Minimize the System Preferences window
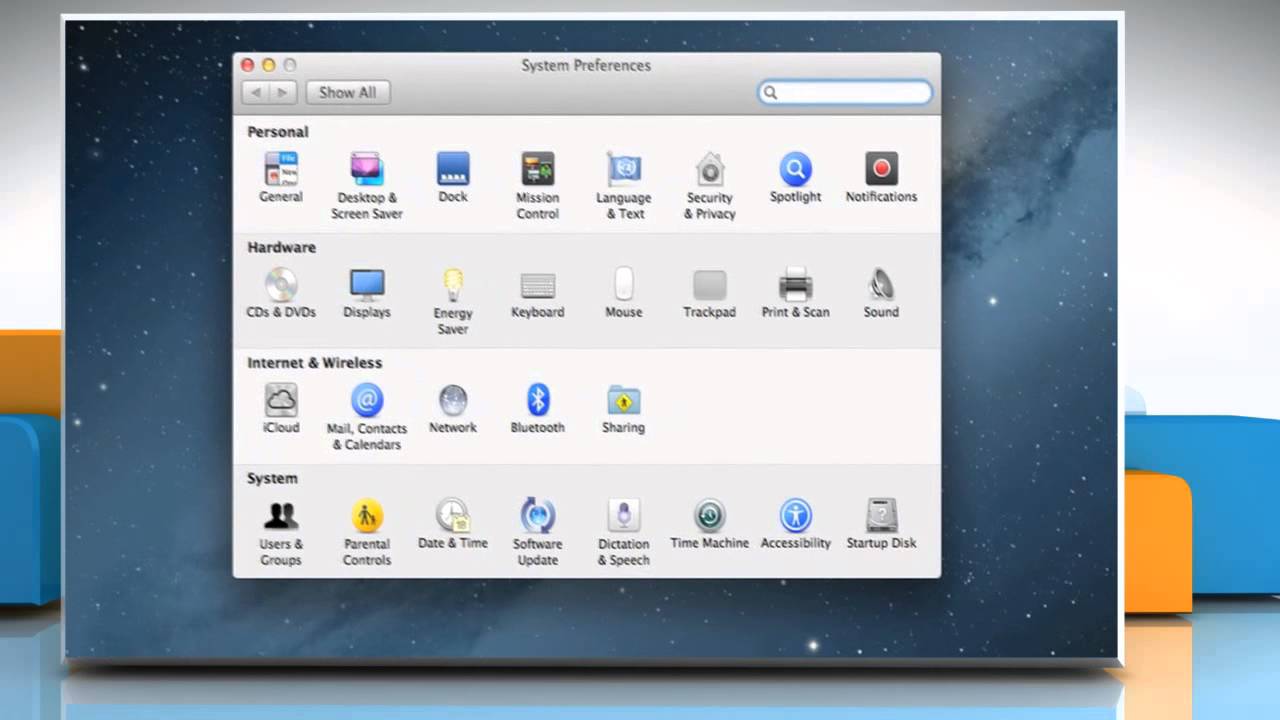Screen dimensions: 1280x720 (x=269, y=65)
